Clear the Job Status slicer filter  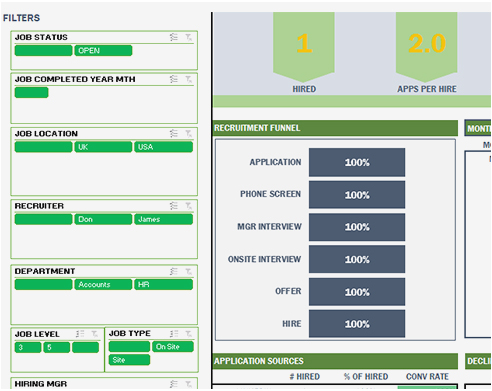pyautogui.click(x=189, y=37)
